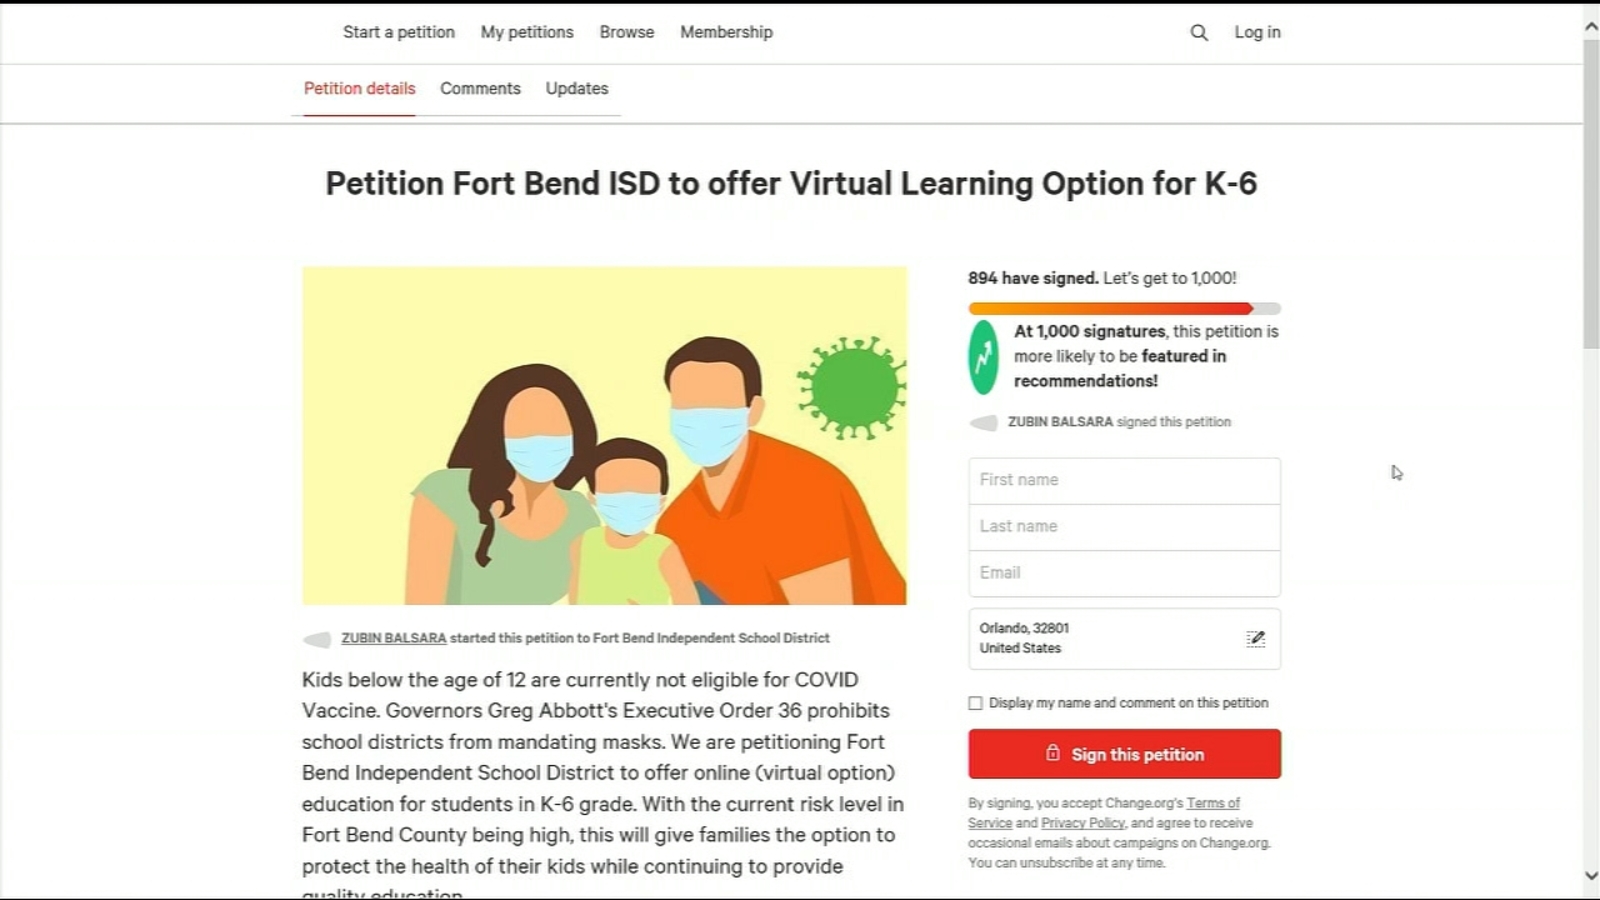The height and width of the screenshot is (900, 1600).
Task: Click the signature progress bar
Action: tap(1123, 309)
